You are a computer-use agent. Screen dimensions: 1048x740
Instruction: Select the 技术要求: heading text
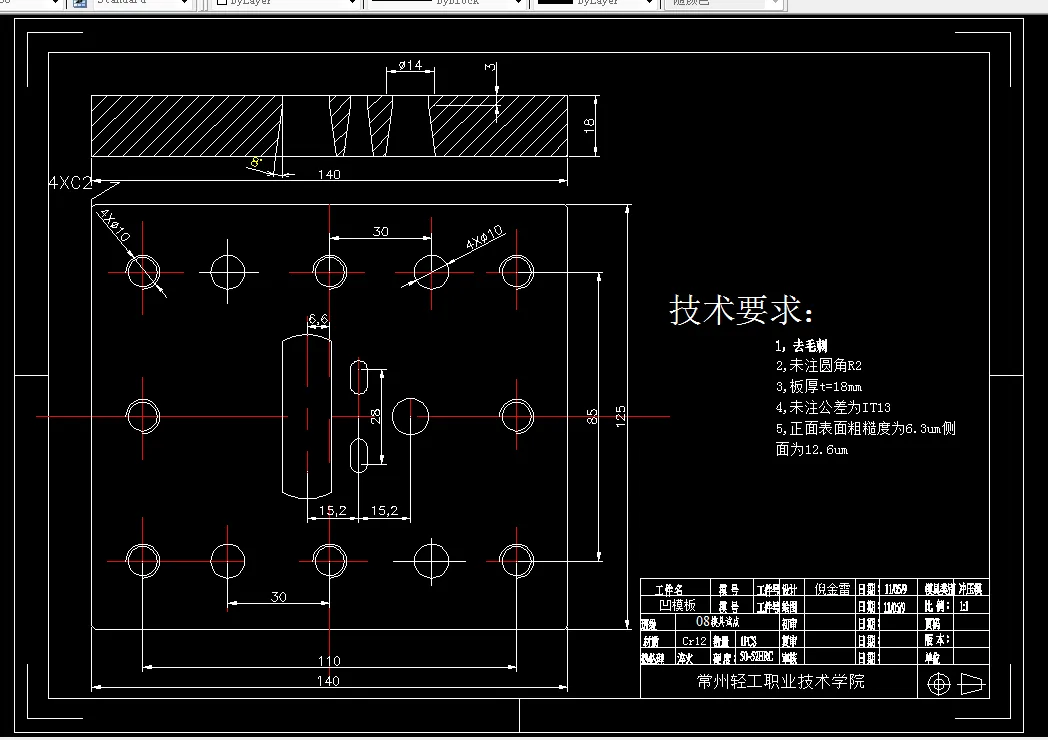pyautogui.click(x=742, y=310)
